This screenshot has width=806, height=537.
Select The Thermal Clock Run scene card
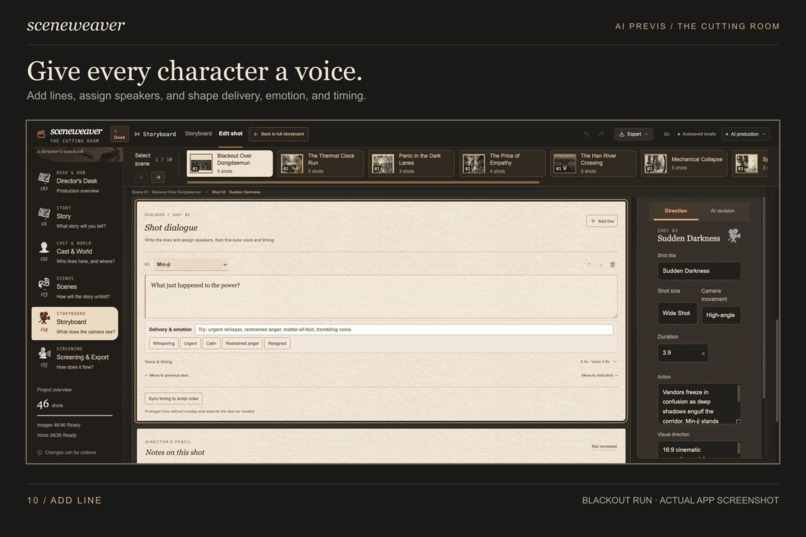(x=321, y=163)
